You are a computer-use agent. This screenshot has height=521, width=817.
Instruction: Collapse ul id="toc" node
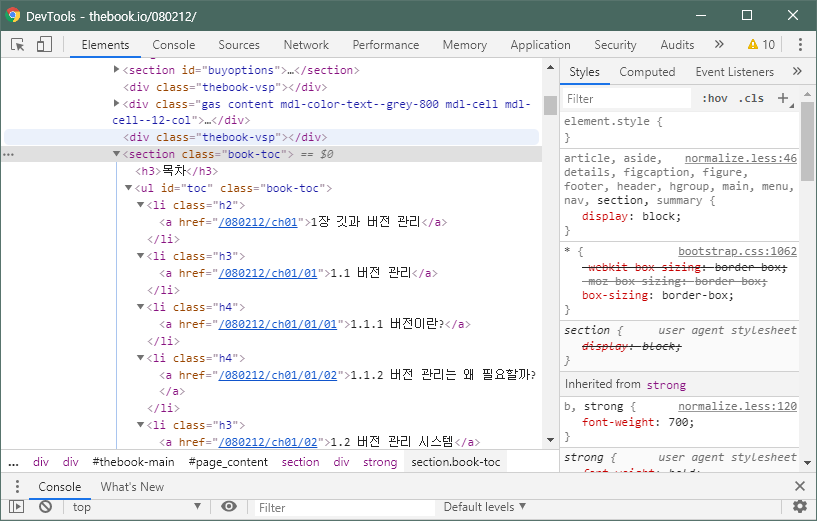tap(129, 188)
